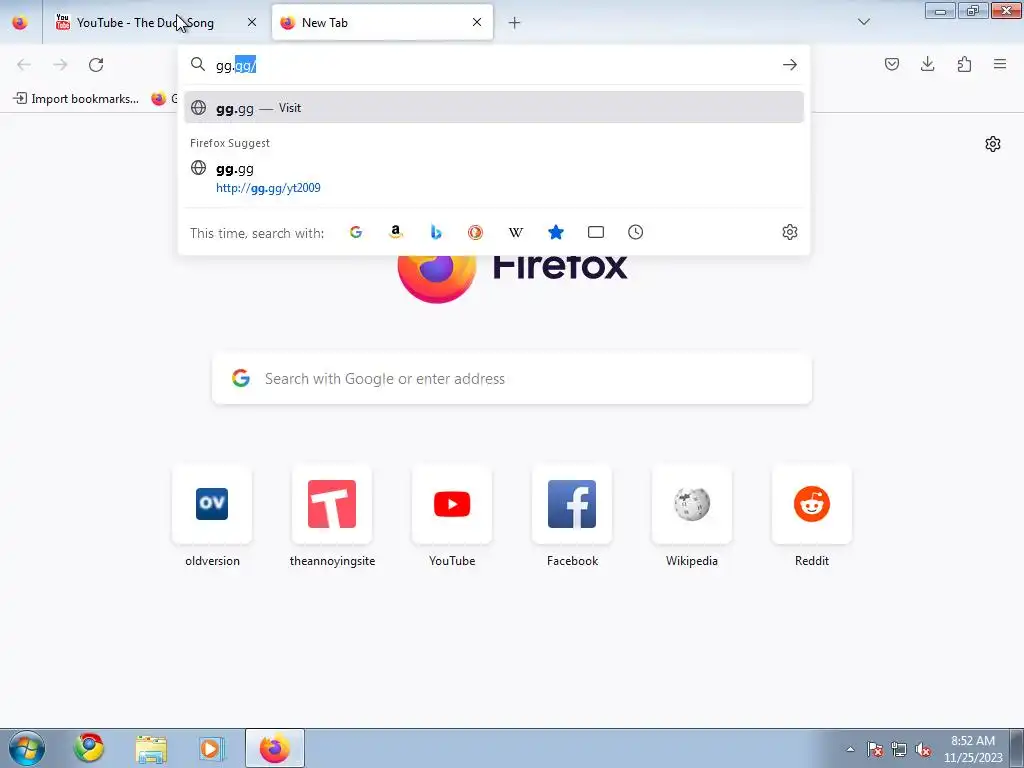Search history with the clock icon
The height and width of the screenshot is (768, 1024).
point(635,232)
